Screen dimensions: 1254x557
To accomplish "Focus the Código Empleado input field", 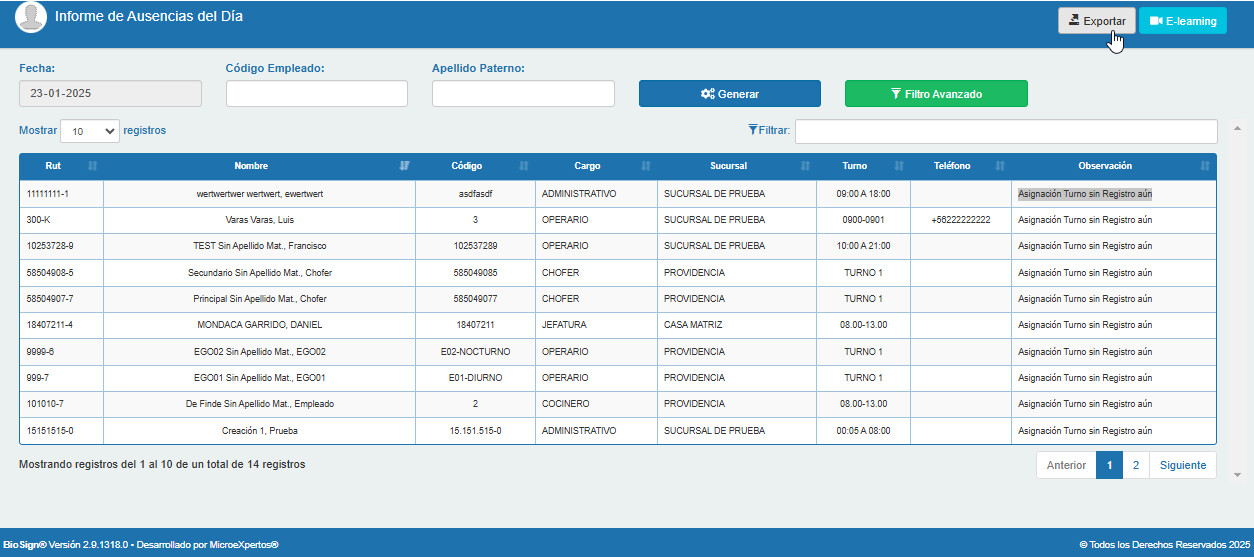I will click(x=317, y=93).
